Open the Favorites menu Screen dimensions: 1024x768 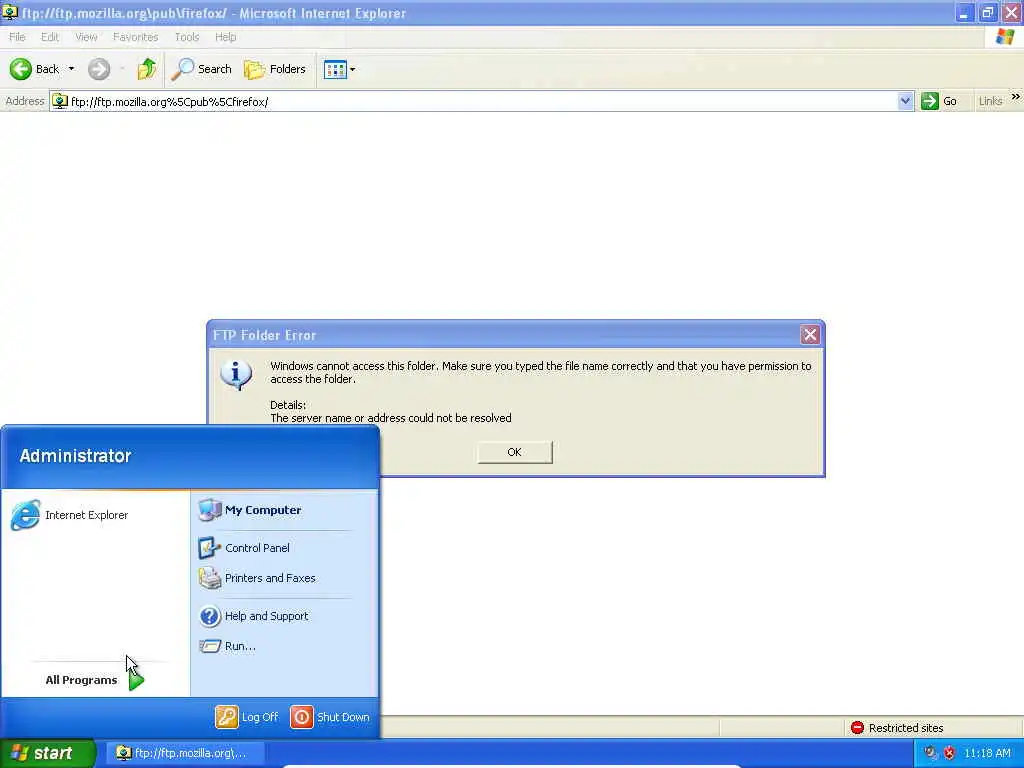click(x=135, y=37)
